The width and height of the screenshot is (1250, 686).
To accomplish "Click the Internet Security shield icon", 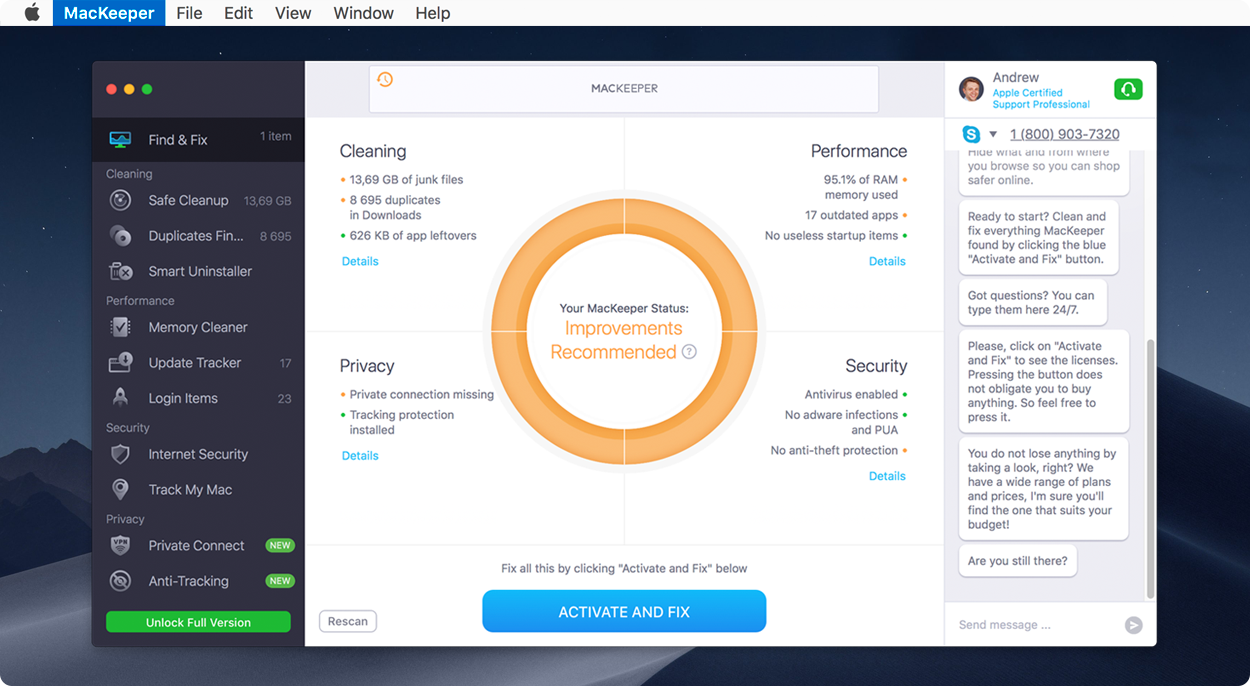I will 120,454.
